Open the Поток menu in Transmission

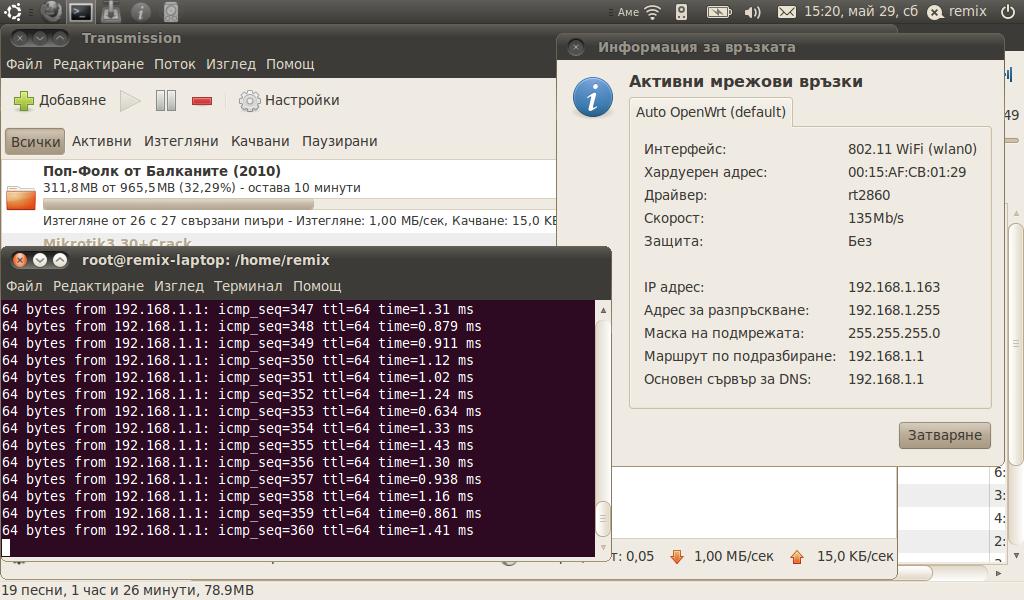coord(175,64)
